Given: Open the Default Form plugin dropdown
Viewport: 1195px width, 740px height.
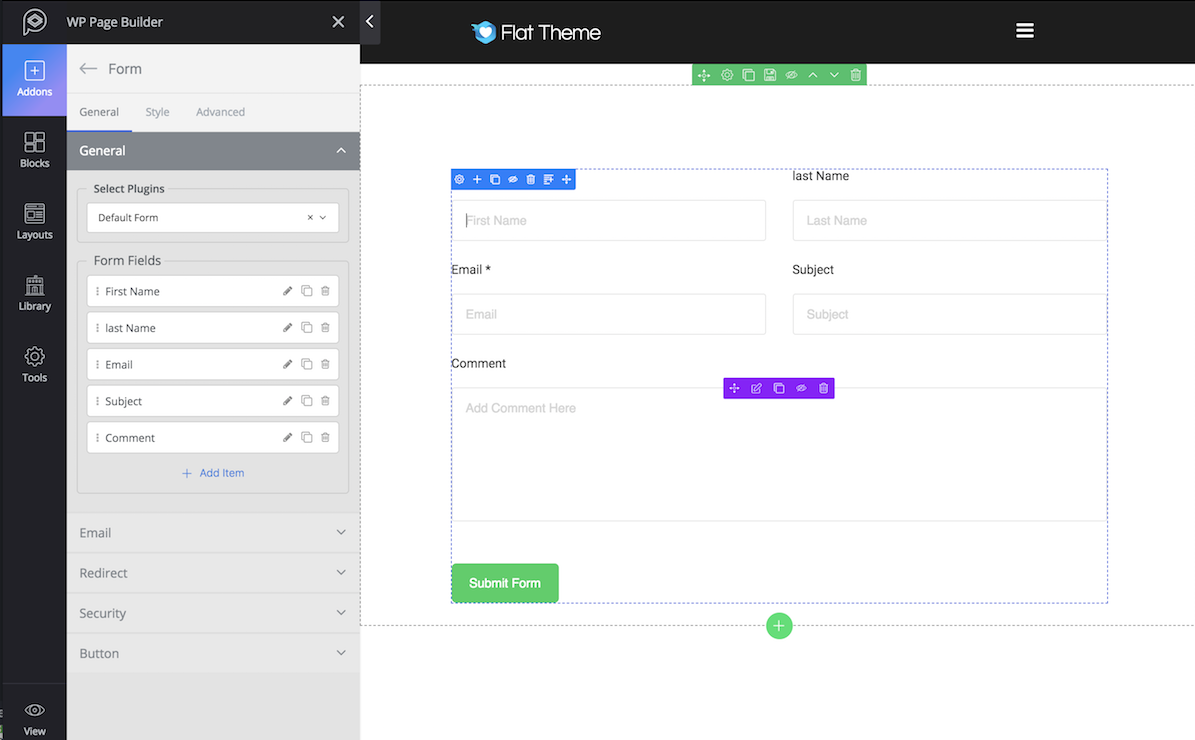Looking at the screenshot, I should pyautogui.click(x=322, y=217).
